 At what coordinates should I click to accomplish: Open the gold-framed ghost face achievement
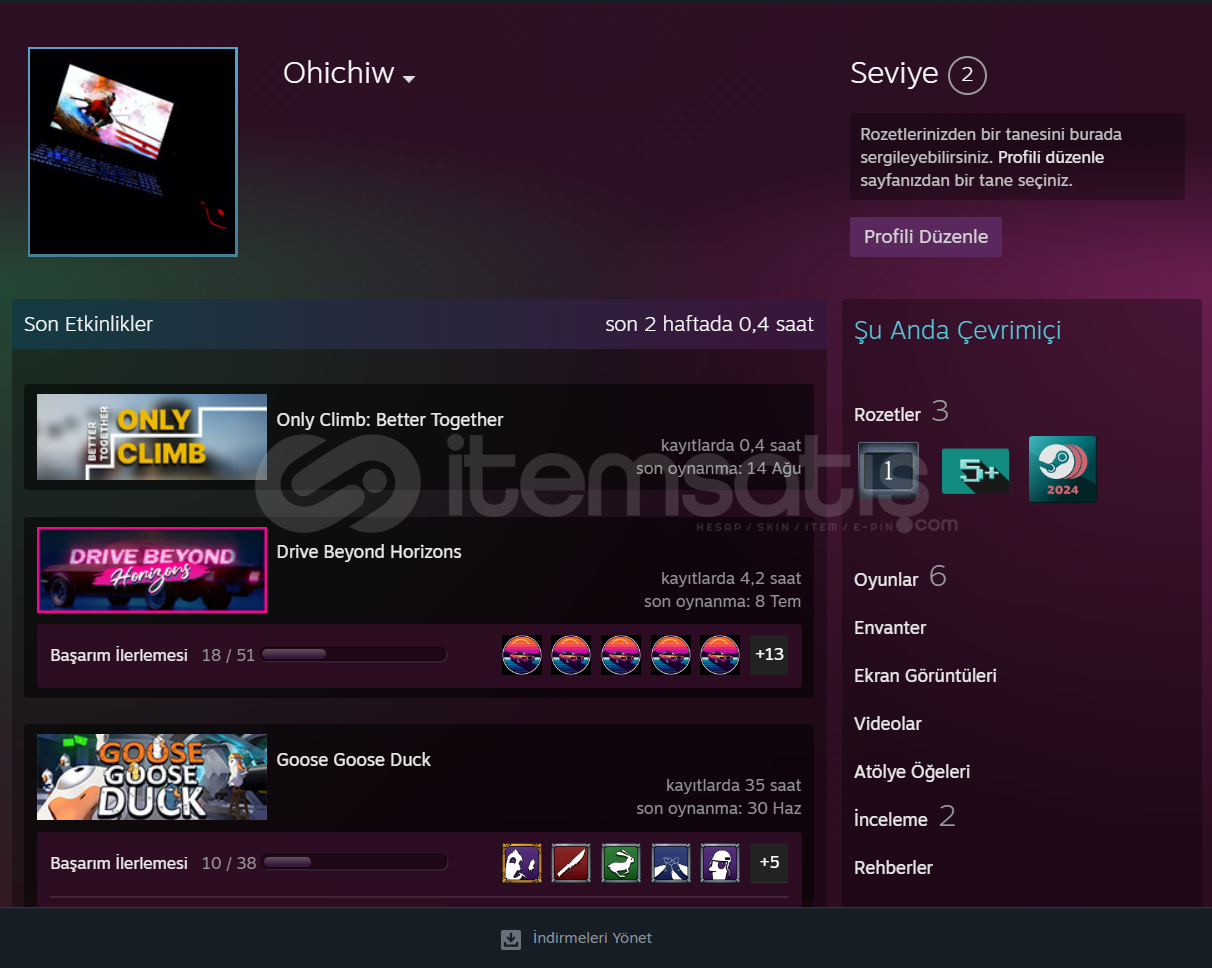(x=522, y=863)
